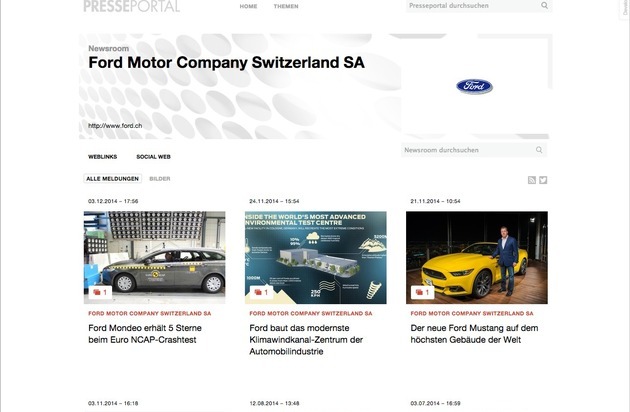630x412 pixels.
Task: Open the Ford Mondeo Euro NCAP-Crashtest headline
Action: [145, 334]
